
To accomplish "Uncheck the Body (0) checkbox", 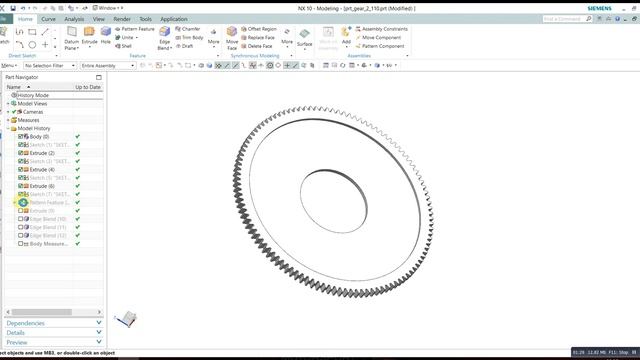I will pyautogui.click(x=20, y=136).
